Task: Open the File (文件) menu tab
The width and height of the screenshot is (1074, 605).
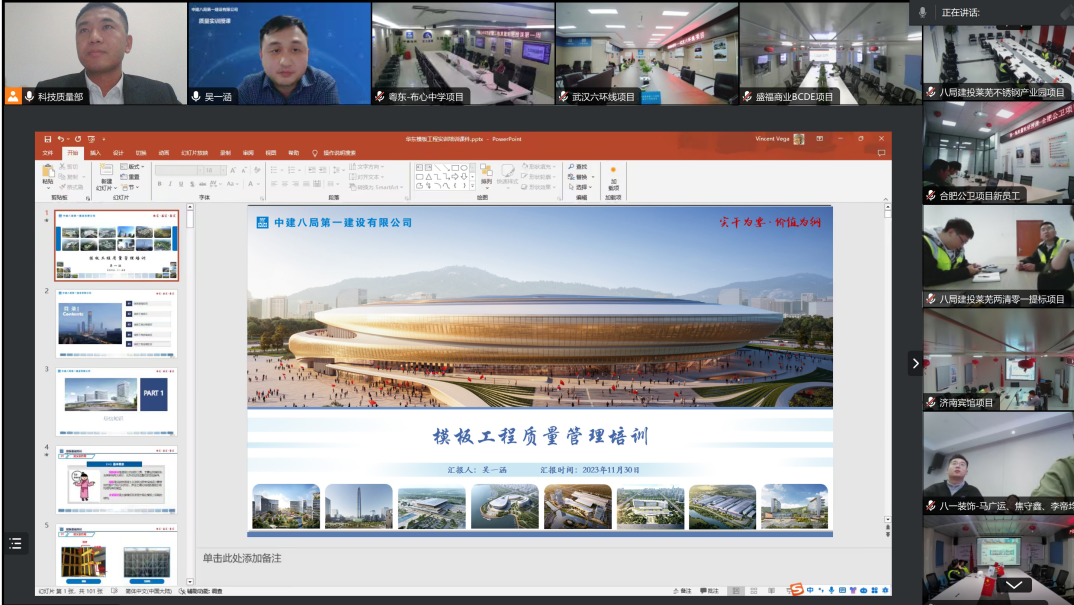Action: click(47, 153)
